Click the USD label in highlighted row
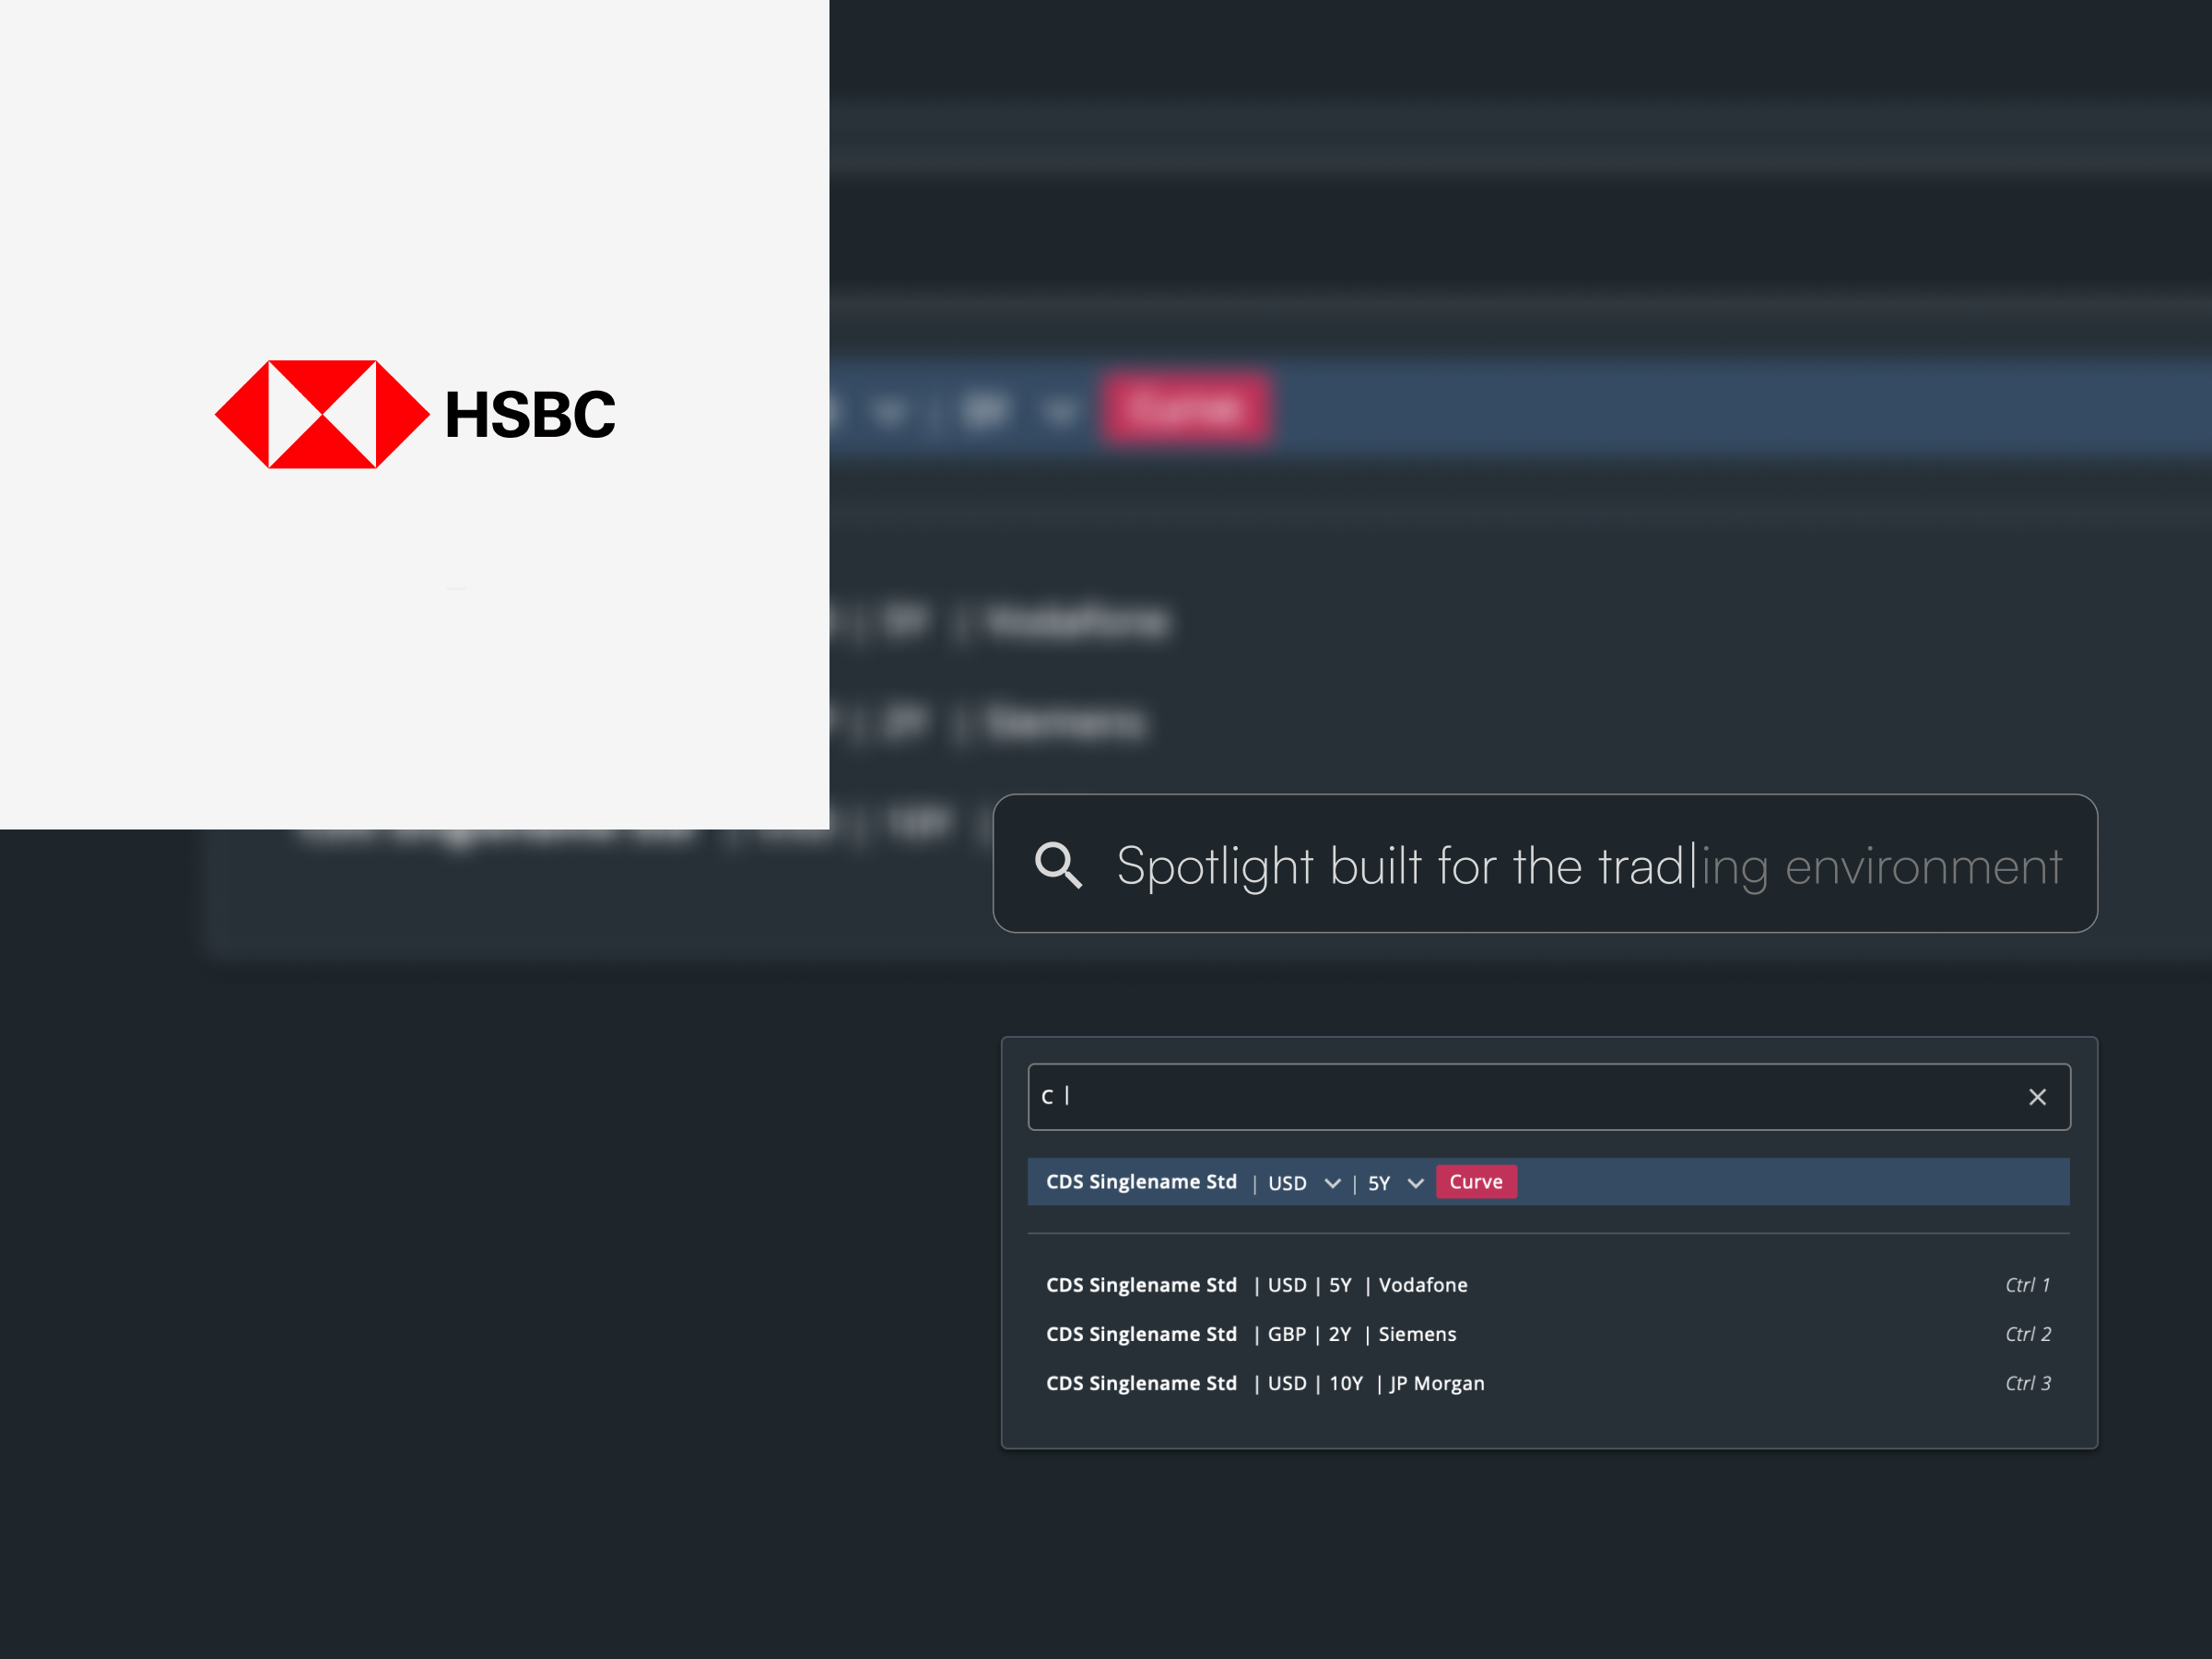This screenshot has height=1659, width=2212. point(1287,1183)
